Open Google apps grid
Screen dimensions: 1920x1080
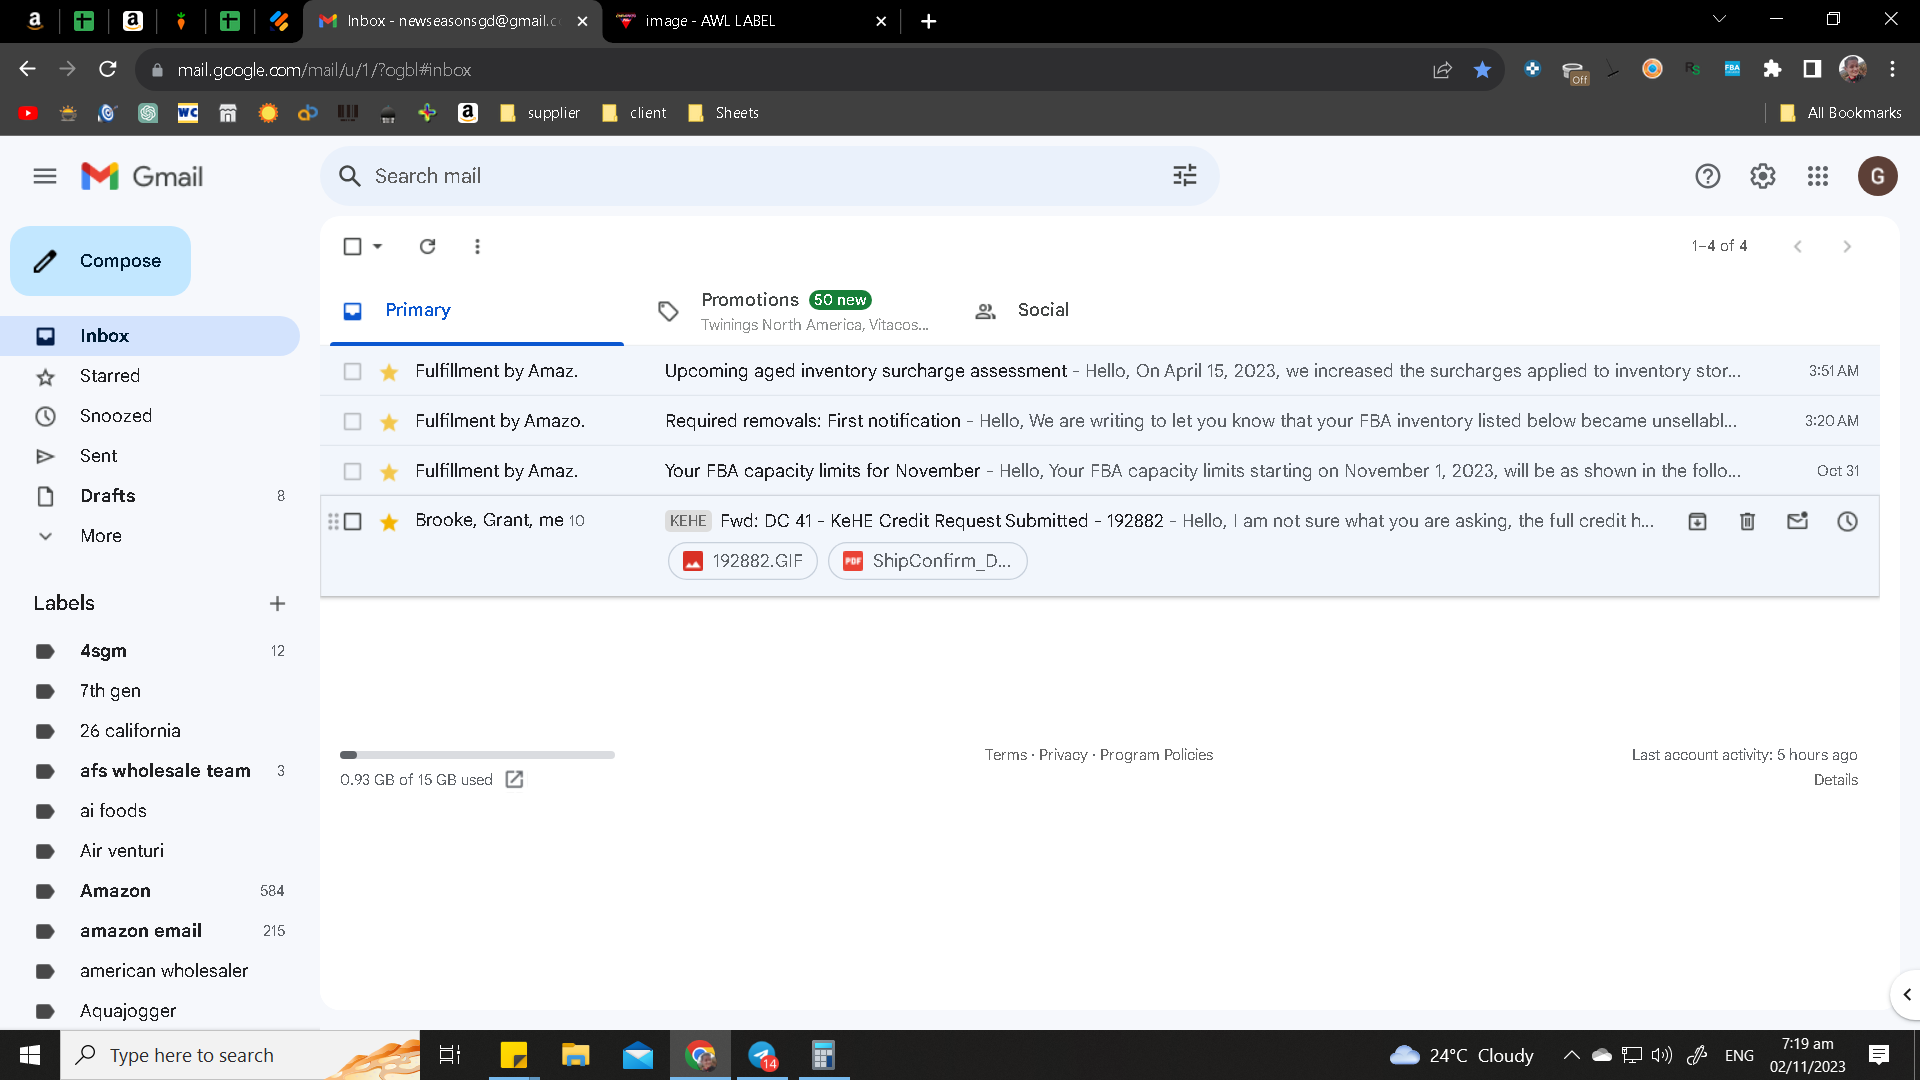click(x=1818, y=176)
